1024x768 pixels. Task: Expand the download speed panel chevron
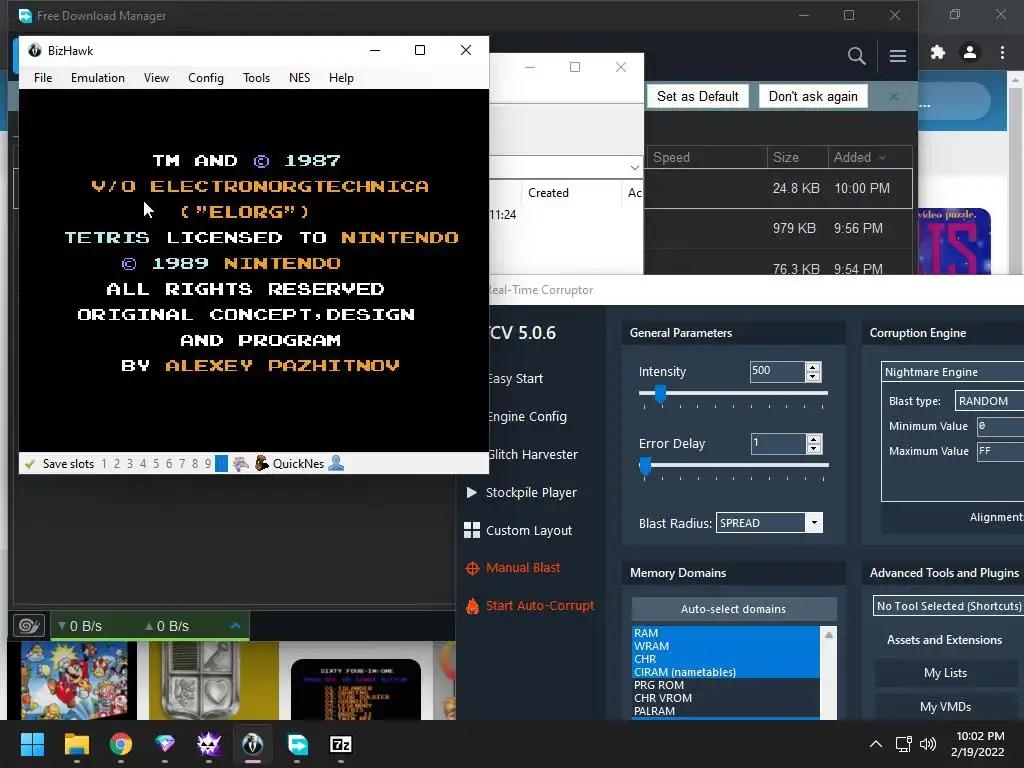235,626
